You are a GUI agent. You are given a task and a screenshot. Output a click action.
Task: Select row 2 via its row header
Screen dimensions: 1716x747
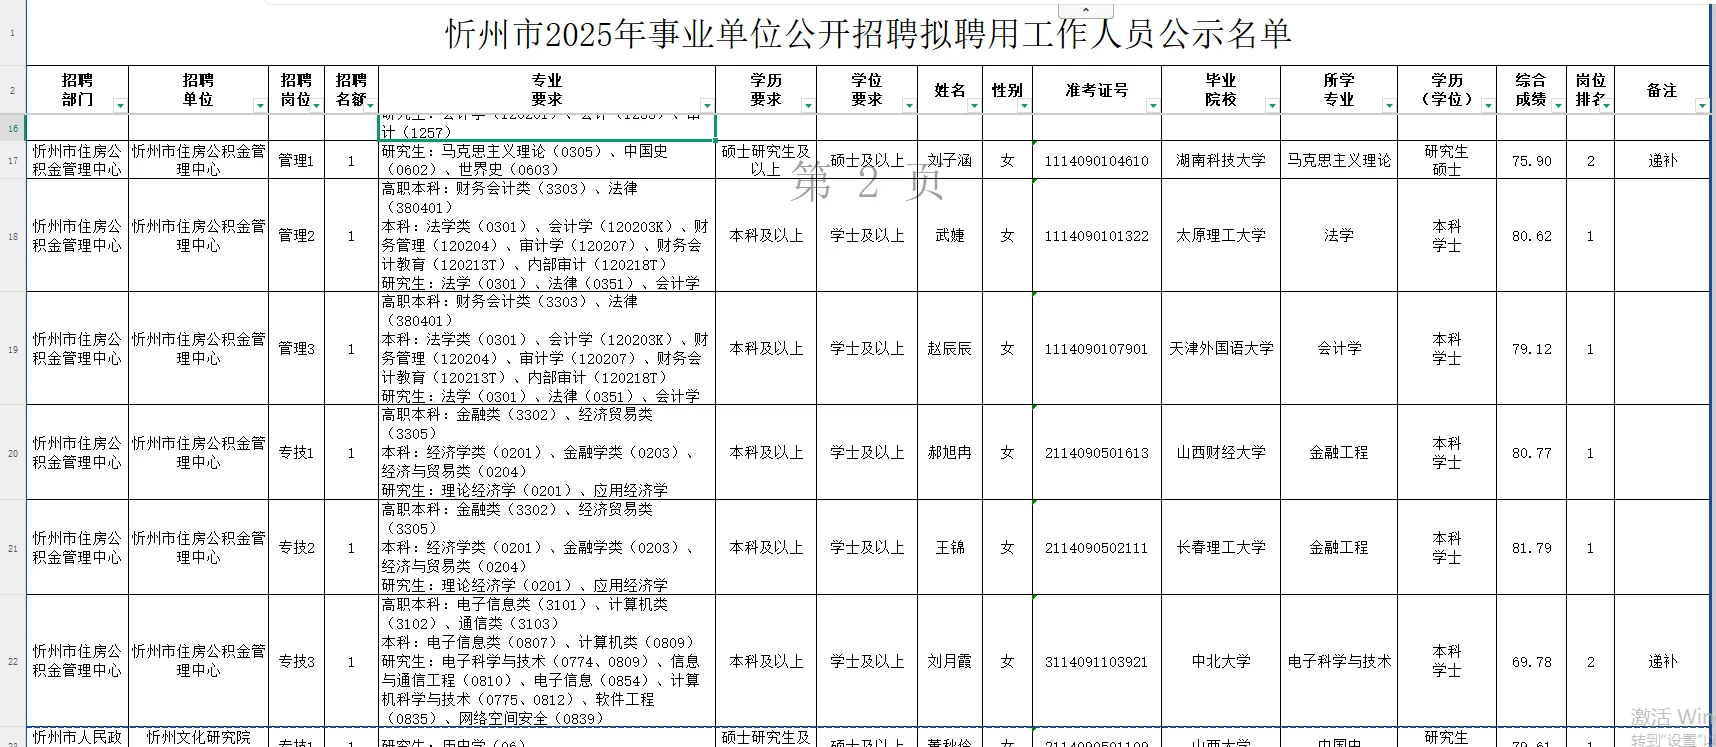(x=13, y=90)
